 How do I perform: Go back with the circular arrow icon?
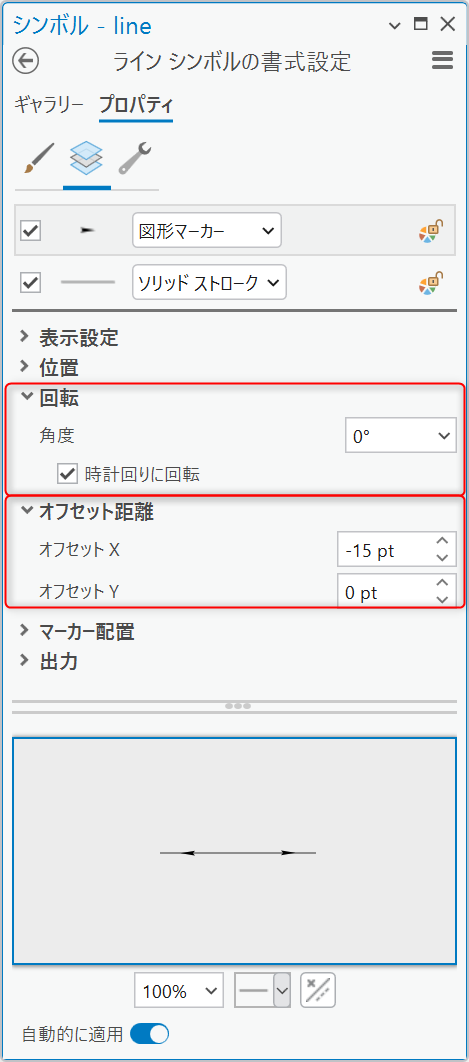click(x=26, y=62)
